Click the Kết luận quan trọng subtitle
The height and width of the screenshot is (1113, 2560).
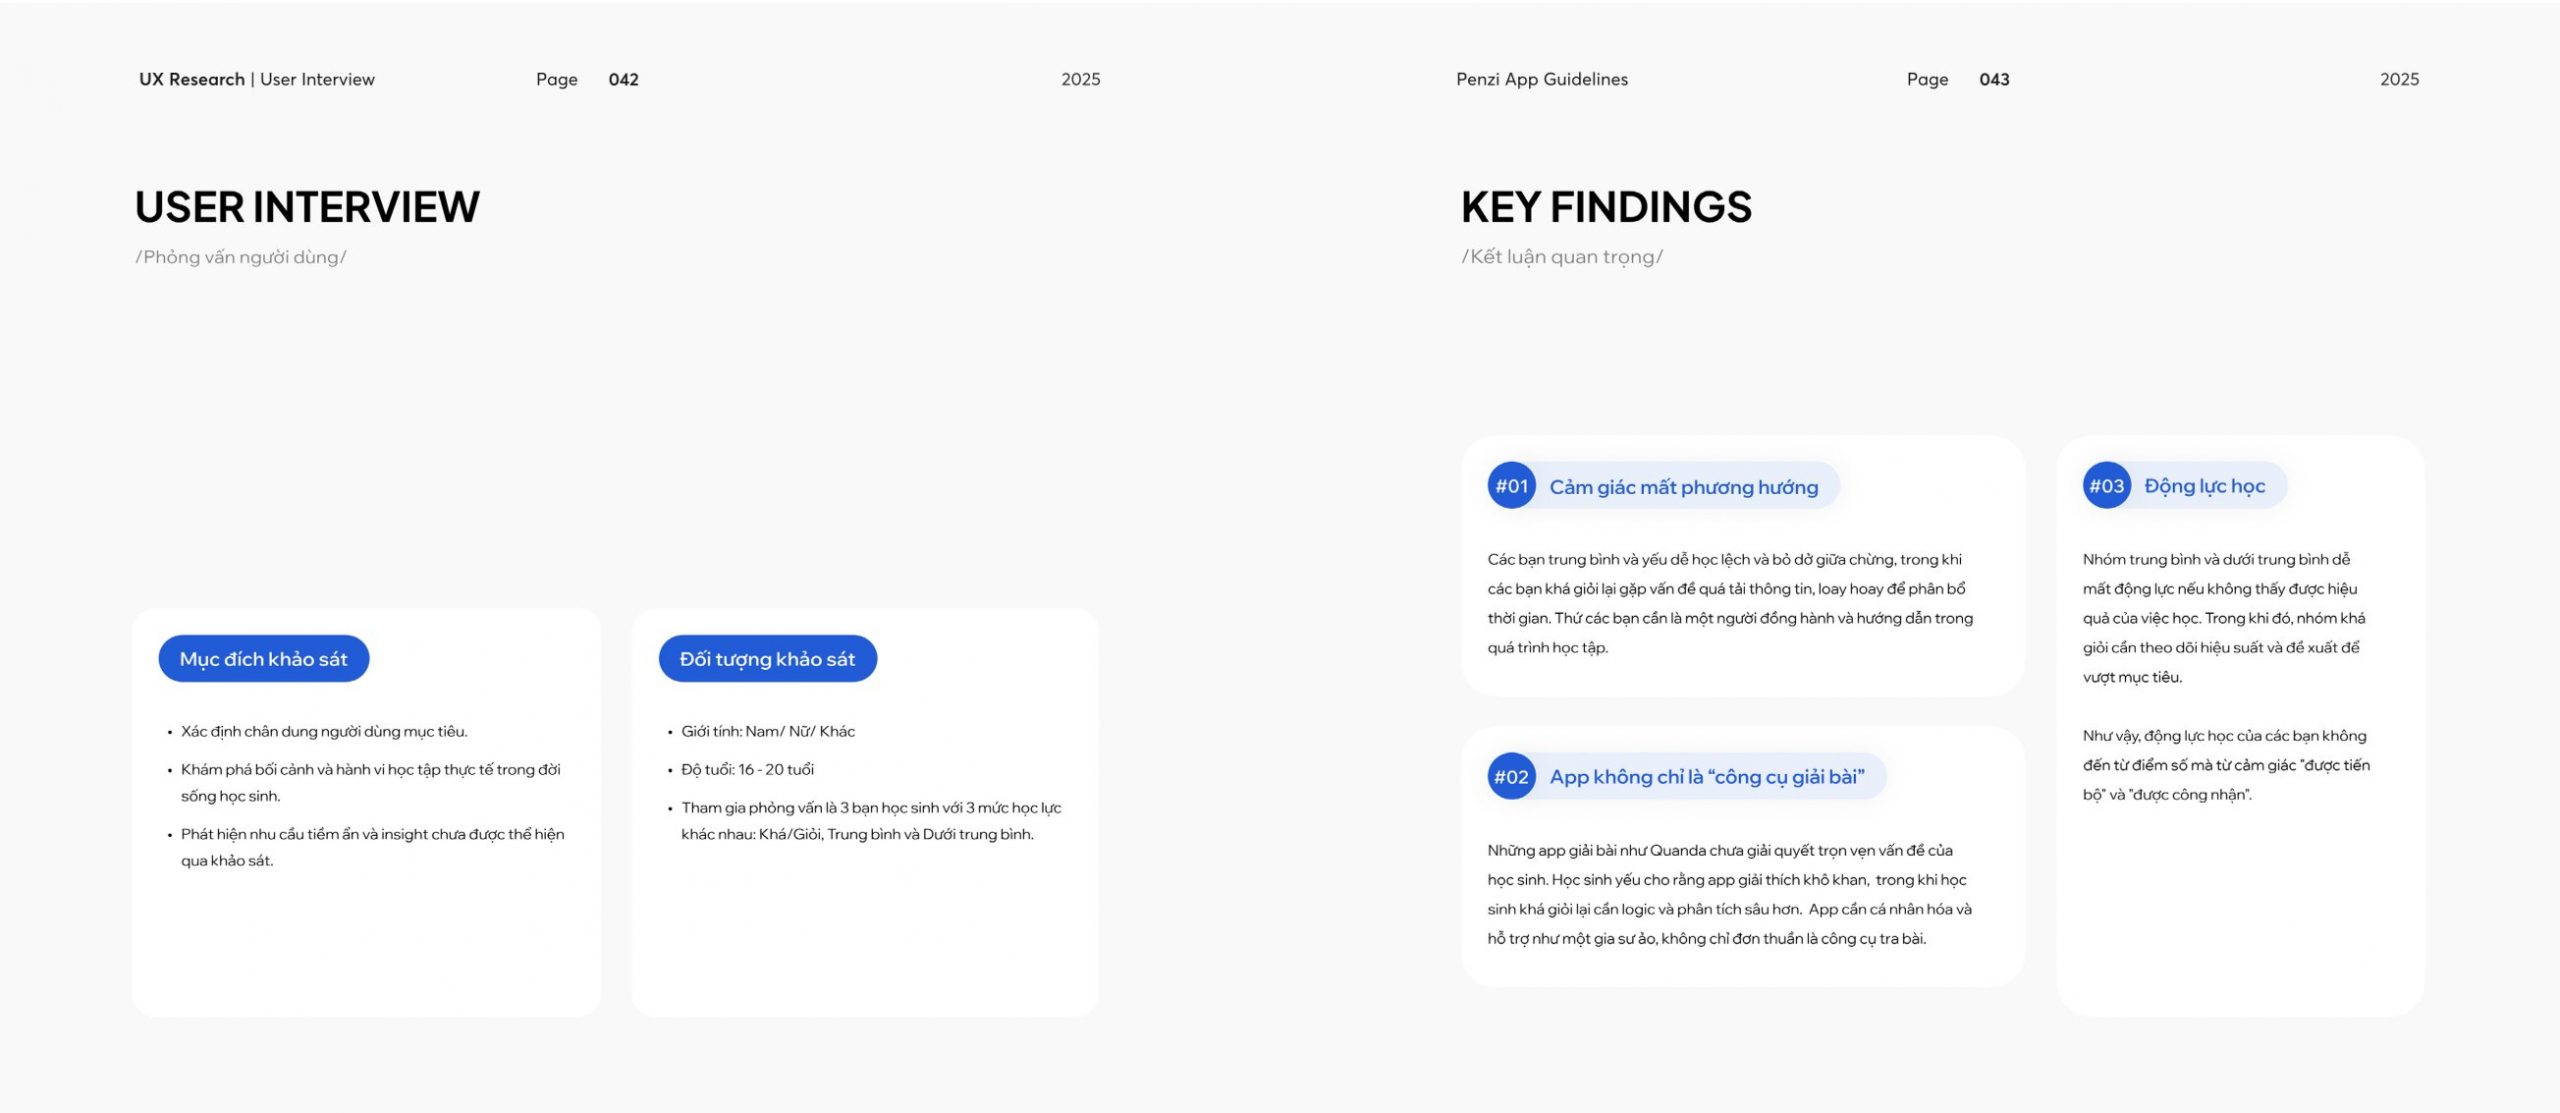(x=1562, y=257)
